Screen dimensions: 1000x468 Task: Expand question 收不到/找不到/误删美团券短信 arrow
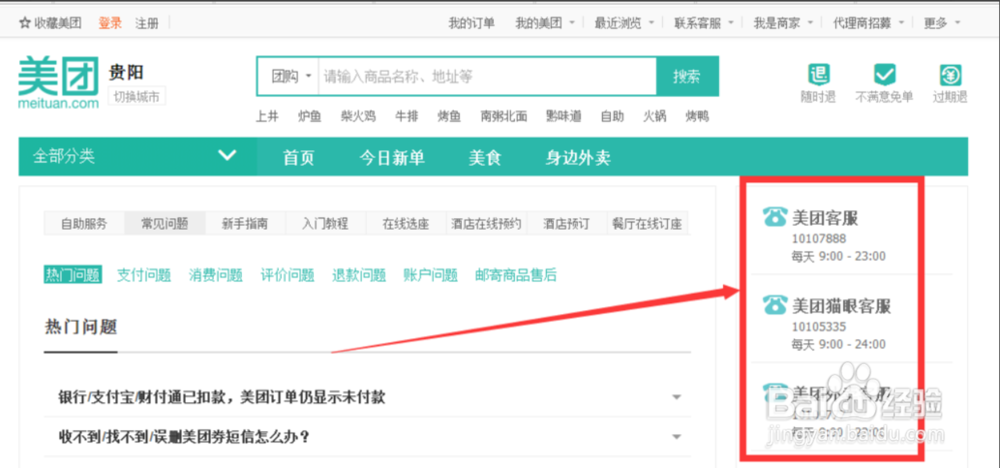click(677, 437)
